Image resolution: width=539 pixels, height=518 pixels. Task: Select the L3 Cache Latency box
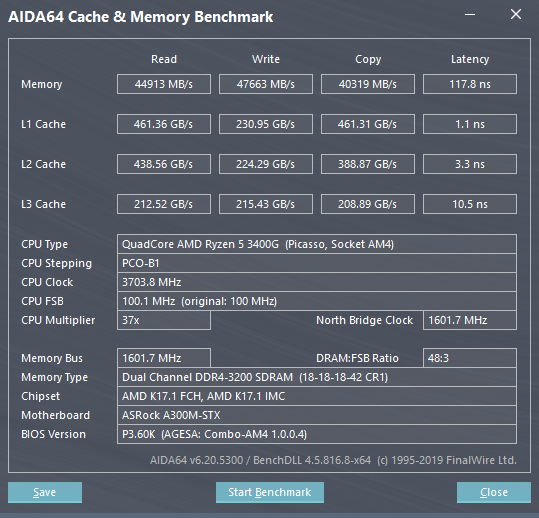[x=470, y=204]
